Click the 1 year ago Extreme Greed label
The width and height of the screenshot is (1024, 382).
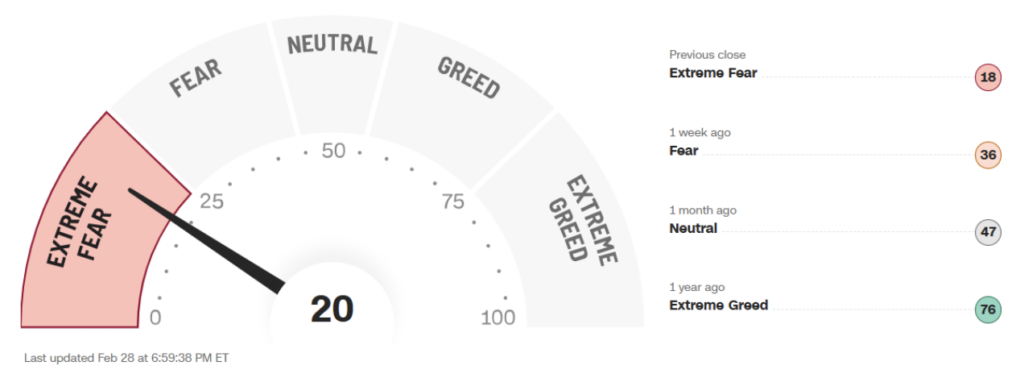(x=718, y=305)
